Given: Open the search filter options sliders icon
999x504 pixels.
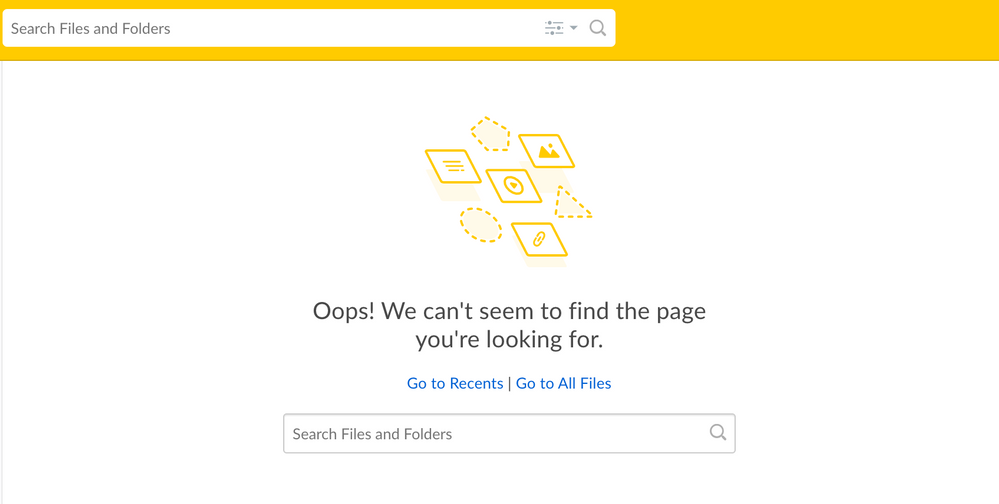Looking at the screenshot, I should (554, 28).
